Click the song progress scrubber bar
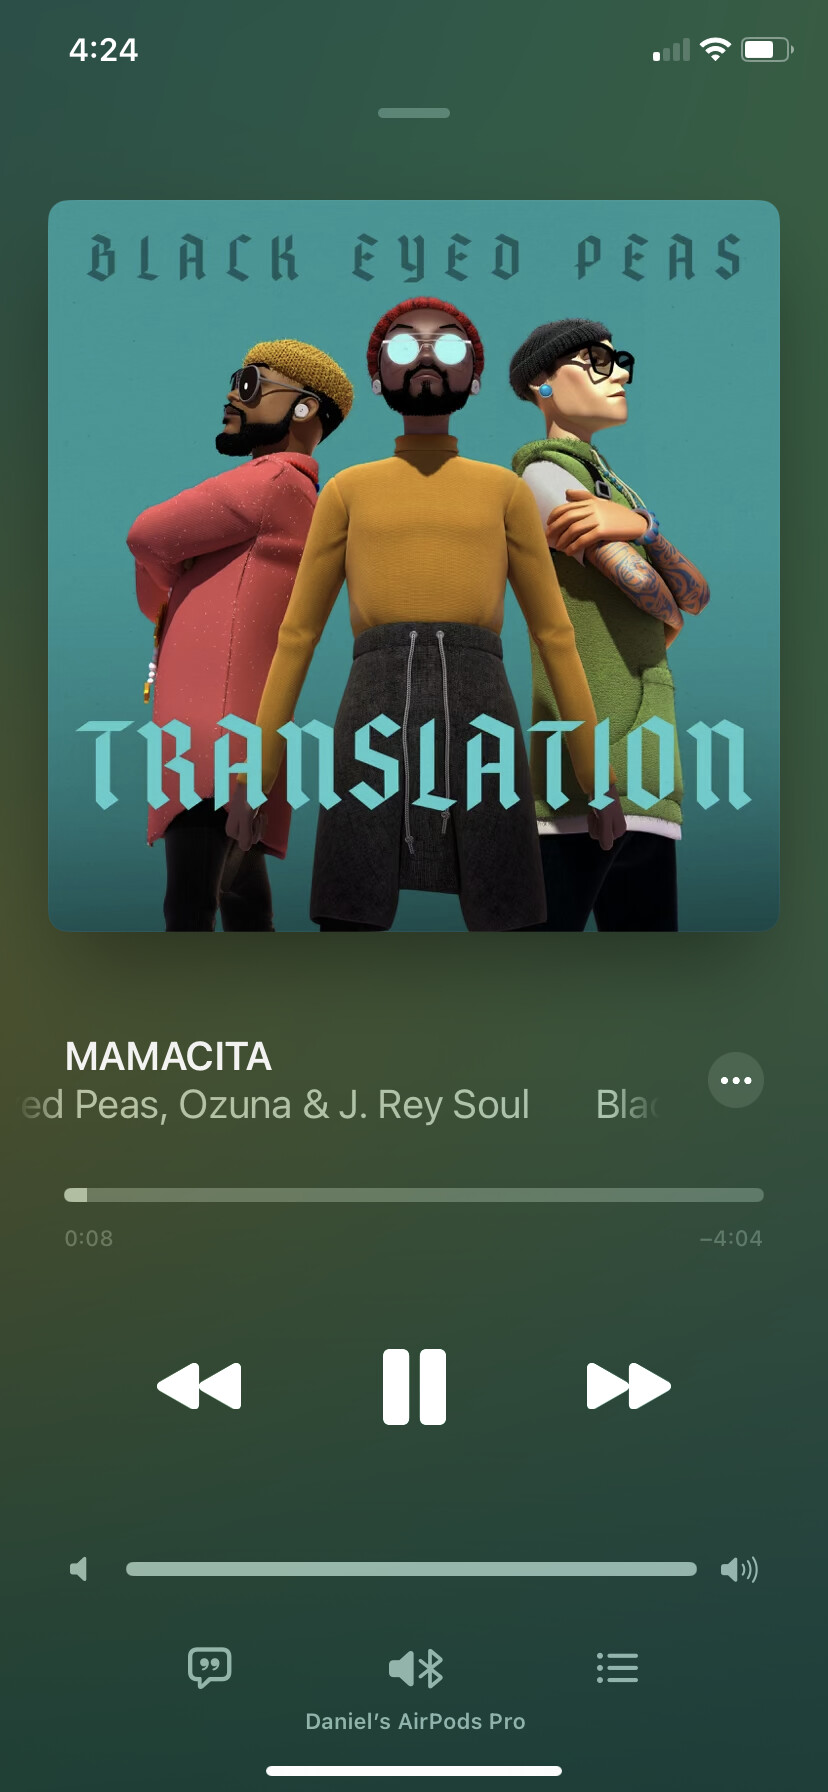Viewport: 828px width, 1792px height. (x=414, y=1195)
